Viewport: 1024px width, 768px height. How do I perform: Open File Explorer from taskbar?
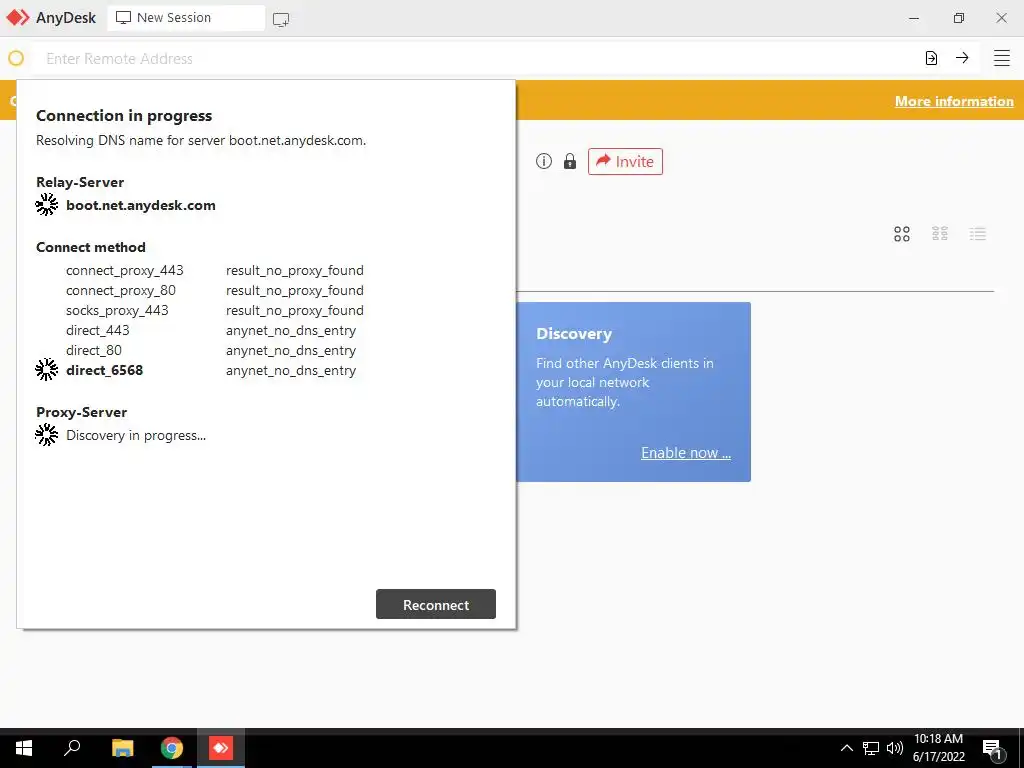(x=122, y=748)
